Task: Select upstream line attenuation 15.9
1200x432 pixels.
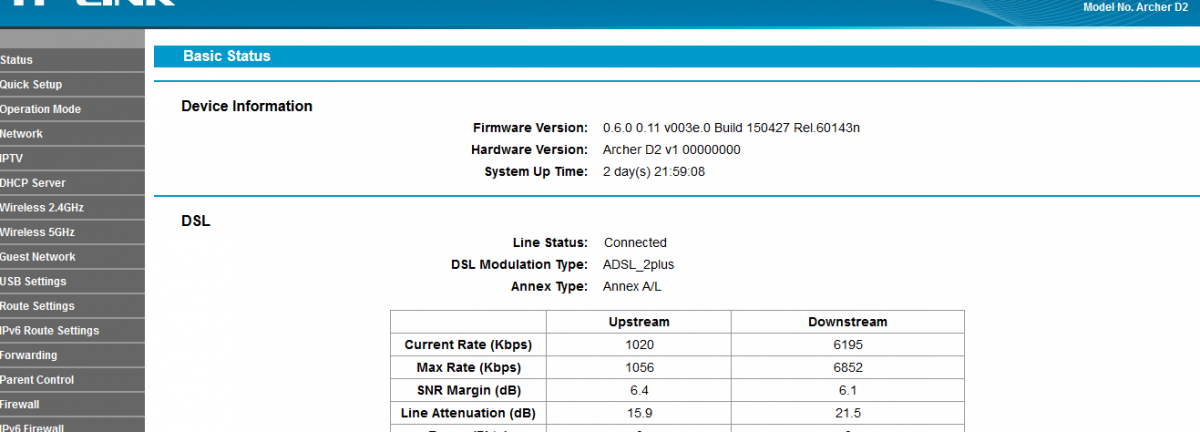Action: [639, 413]
